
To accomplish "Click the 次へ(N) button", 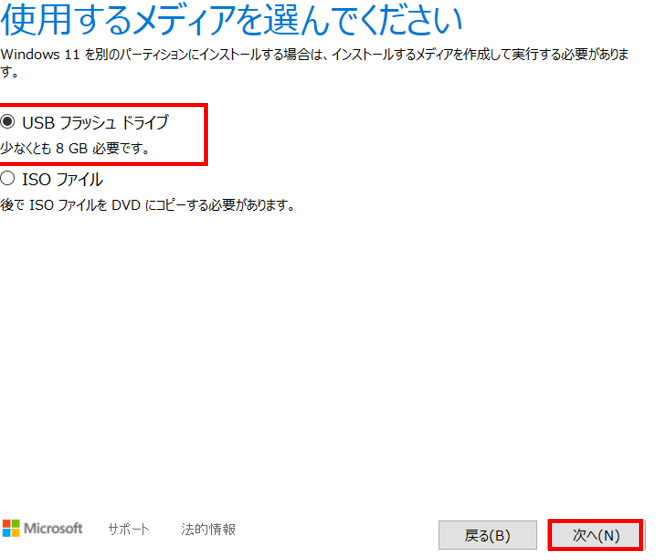I will tap(596, 535).
